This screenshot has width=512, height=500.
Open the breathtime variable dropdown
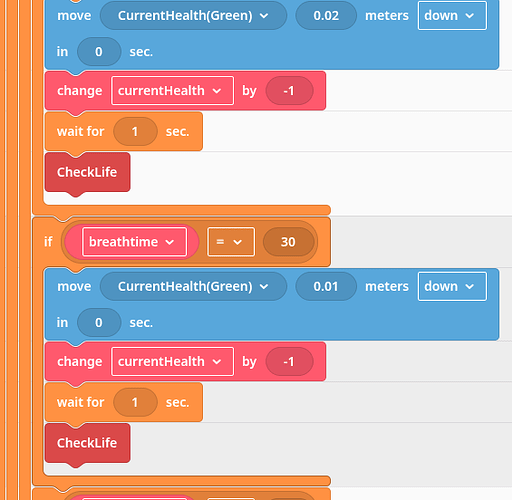point(134,242)
